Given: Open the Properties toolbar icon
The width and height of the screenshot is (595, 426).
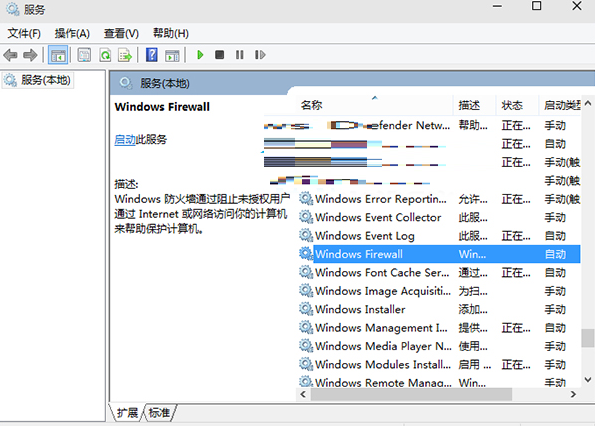Looking at the screenshot, I should pos(84,55).
